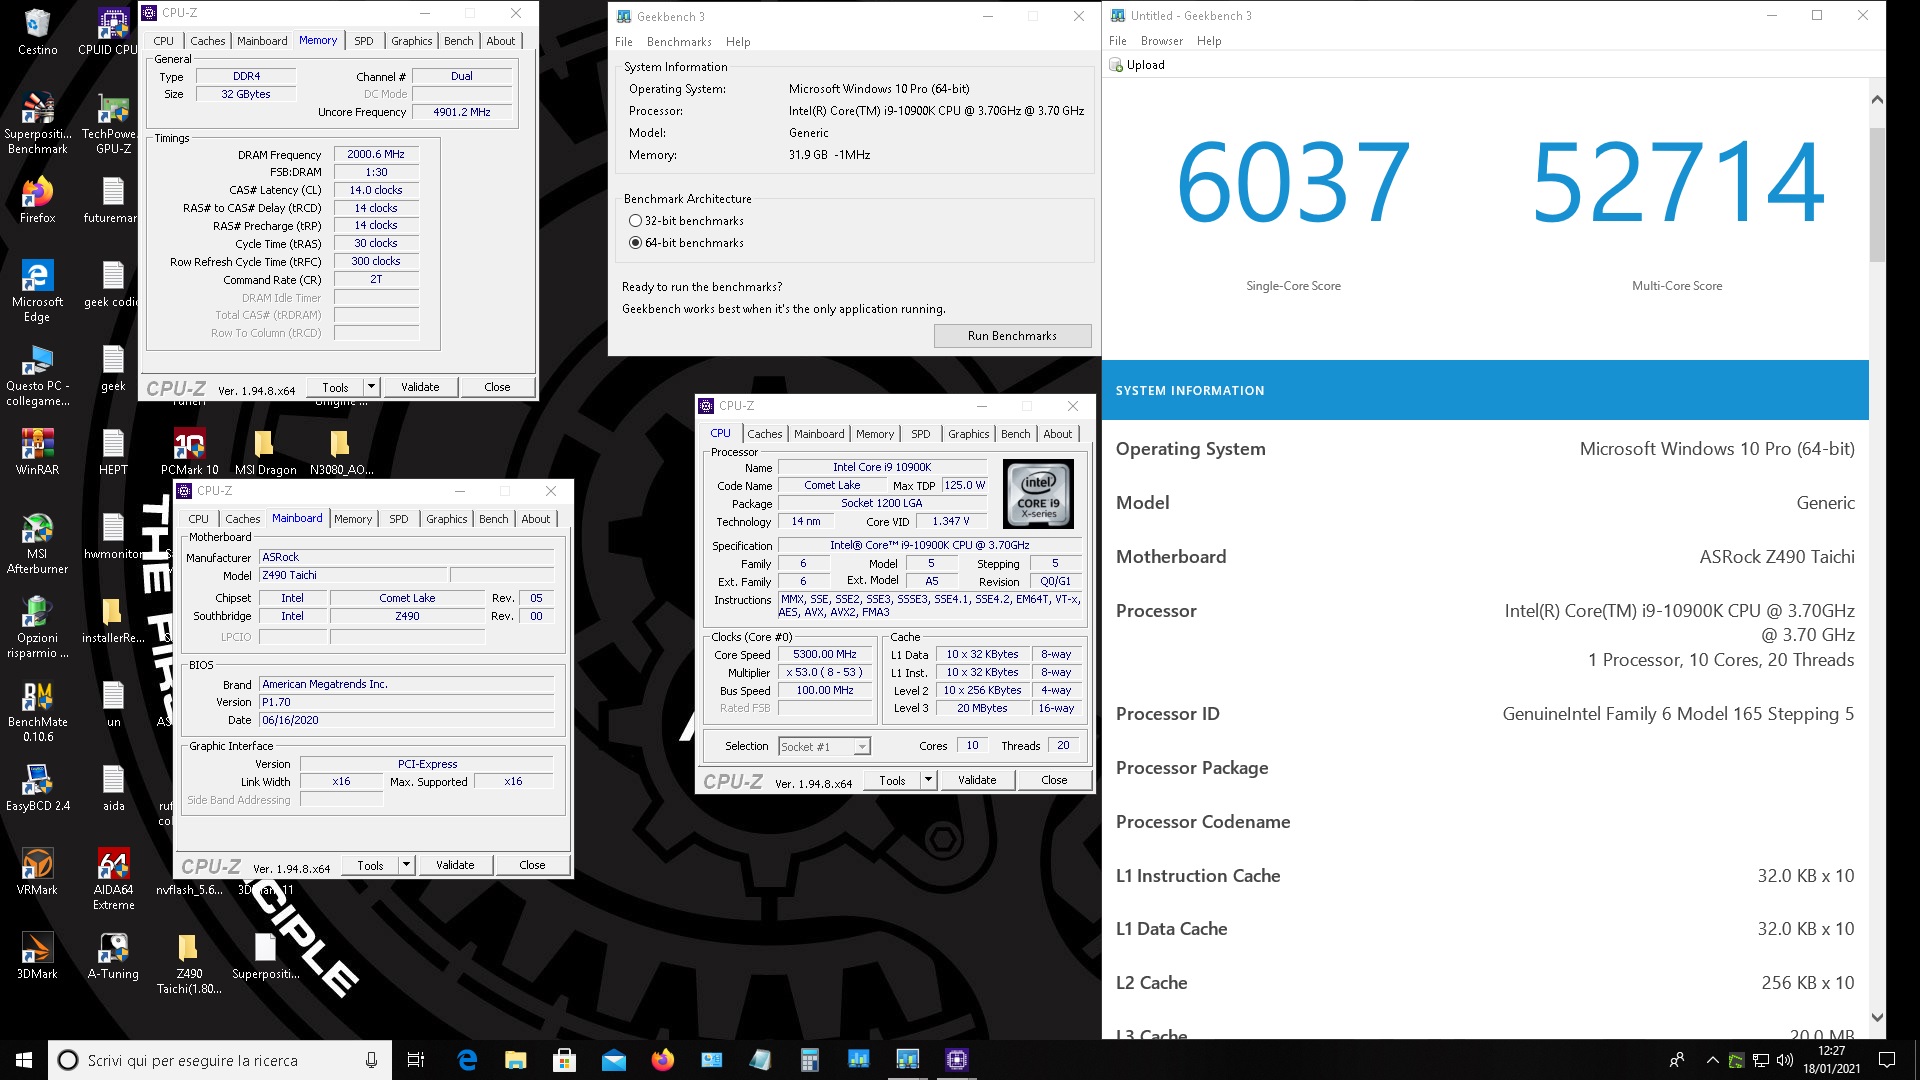Click Validate in Mainboard CPU-Z window

[x=455, y=865]
